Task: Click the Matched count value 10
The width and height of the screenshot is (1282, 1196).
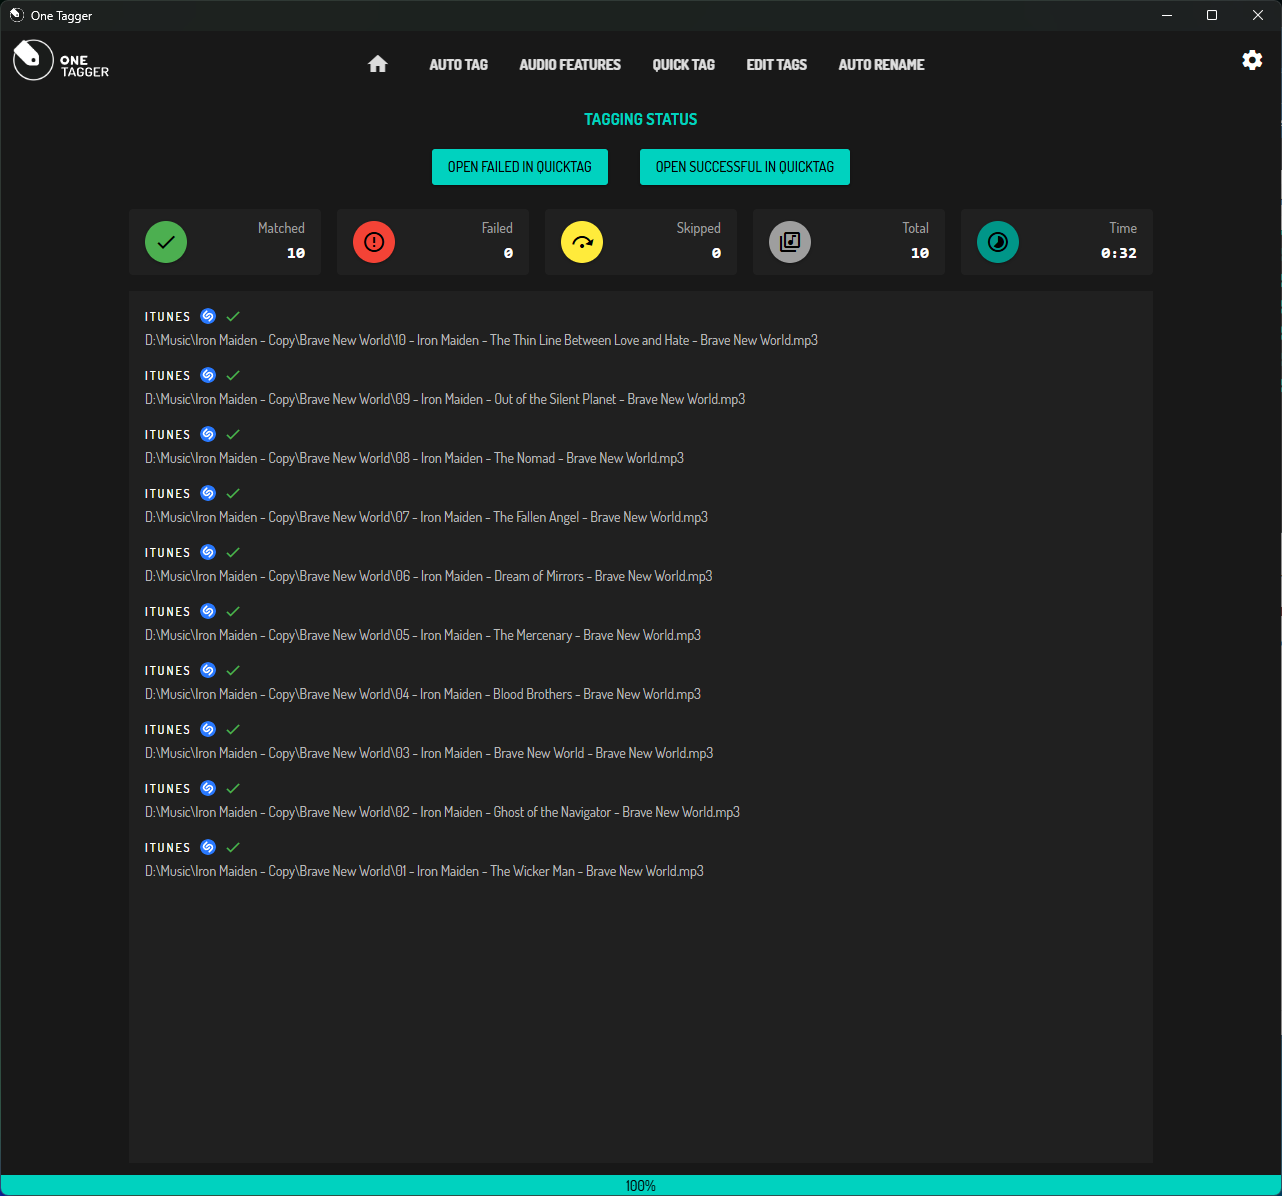Action: (296, 253)
